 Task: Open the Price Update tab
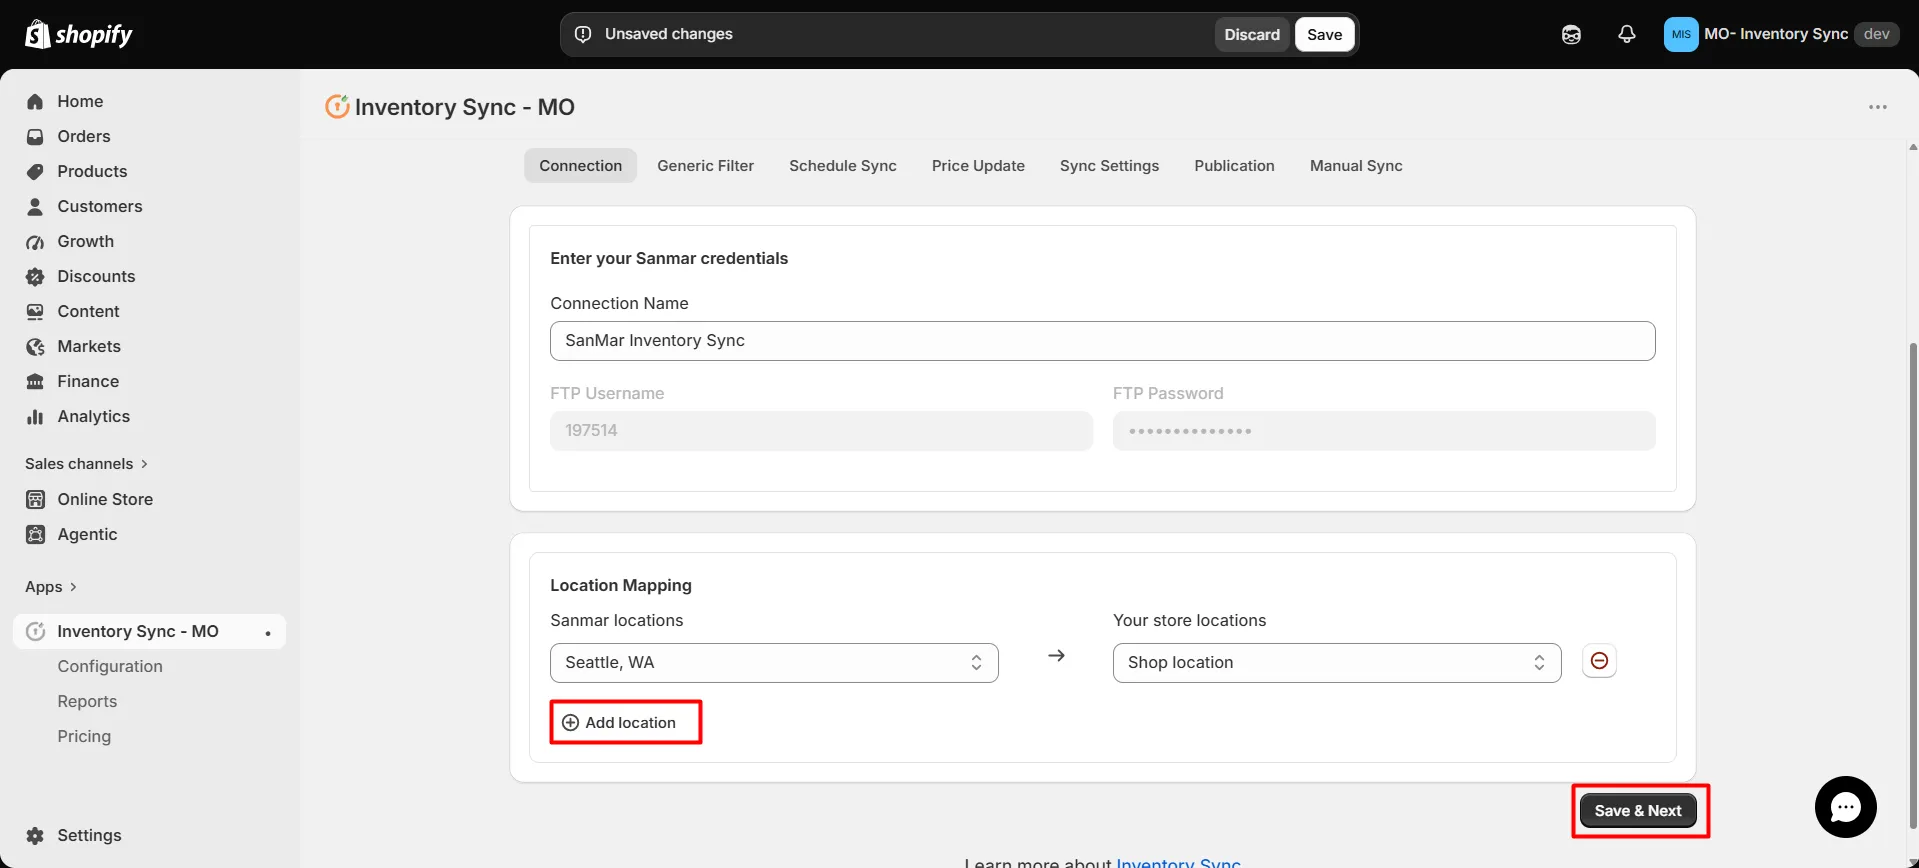tap(978, 166)
